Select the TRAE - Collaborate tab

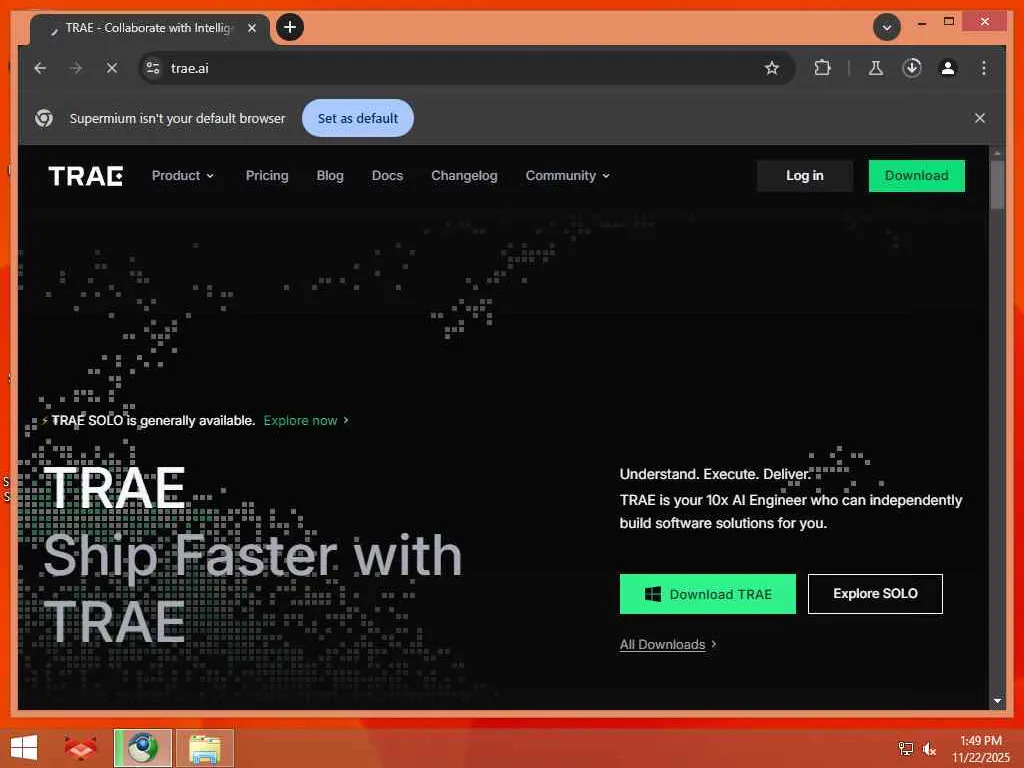click(x=149, y=28)
